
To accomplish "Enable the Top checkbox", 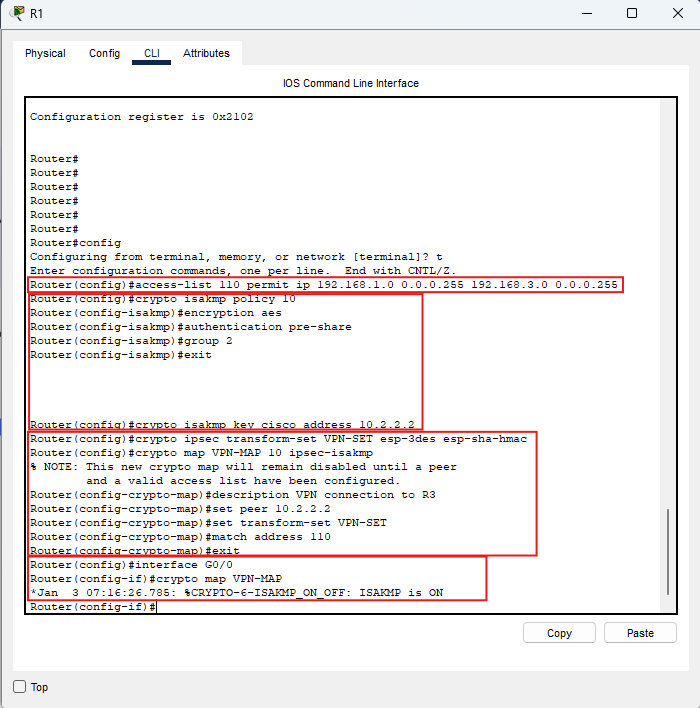I will tap(19, 687).
